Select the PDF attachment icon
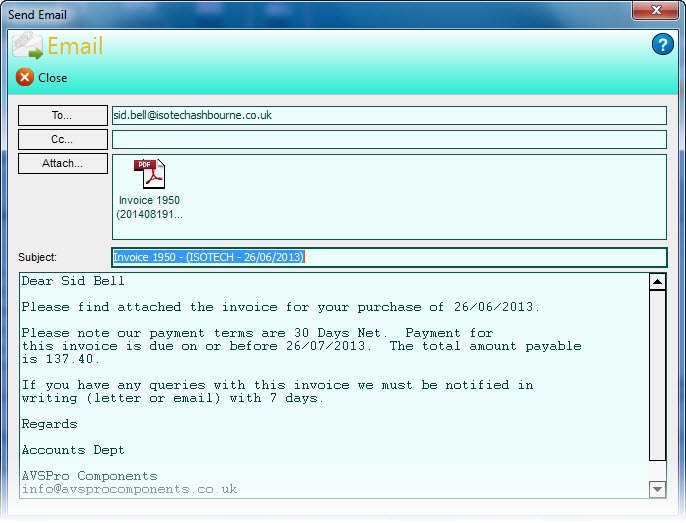The height and width of the screenshot is (523, 686). pyautogui.click(x=149, y=174)
